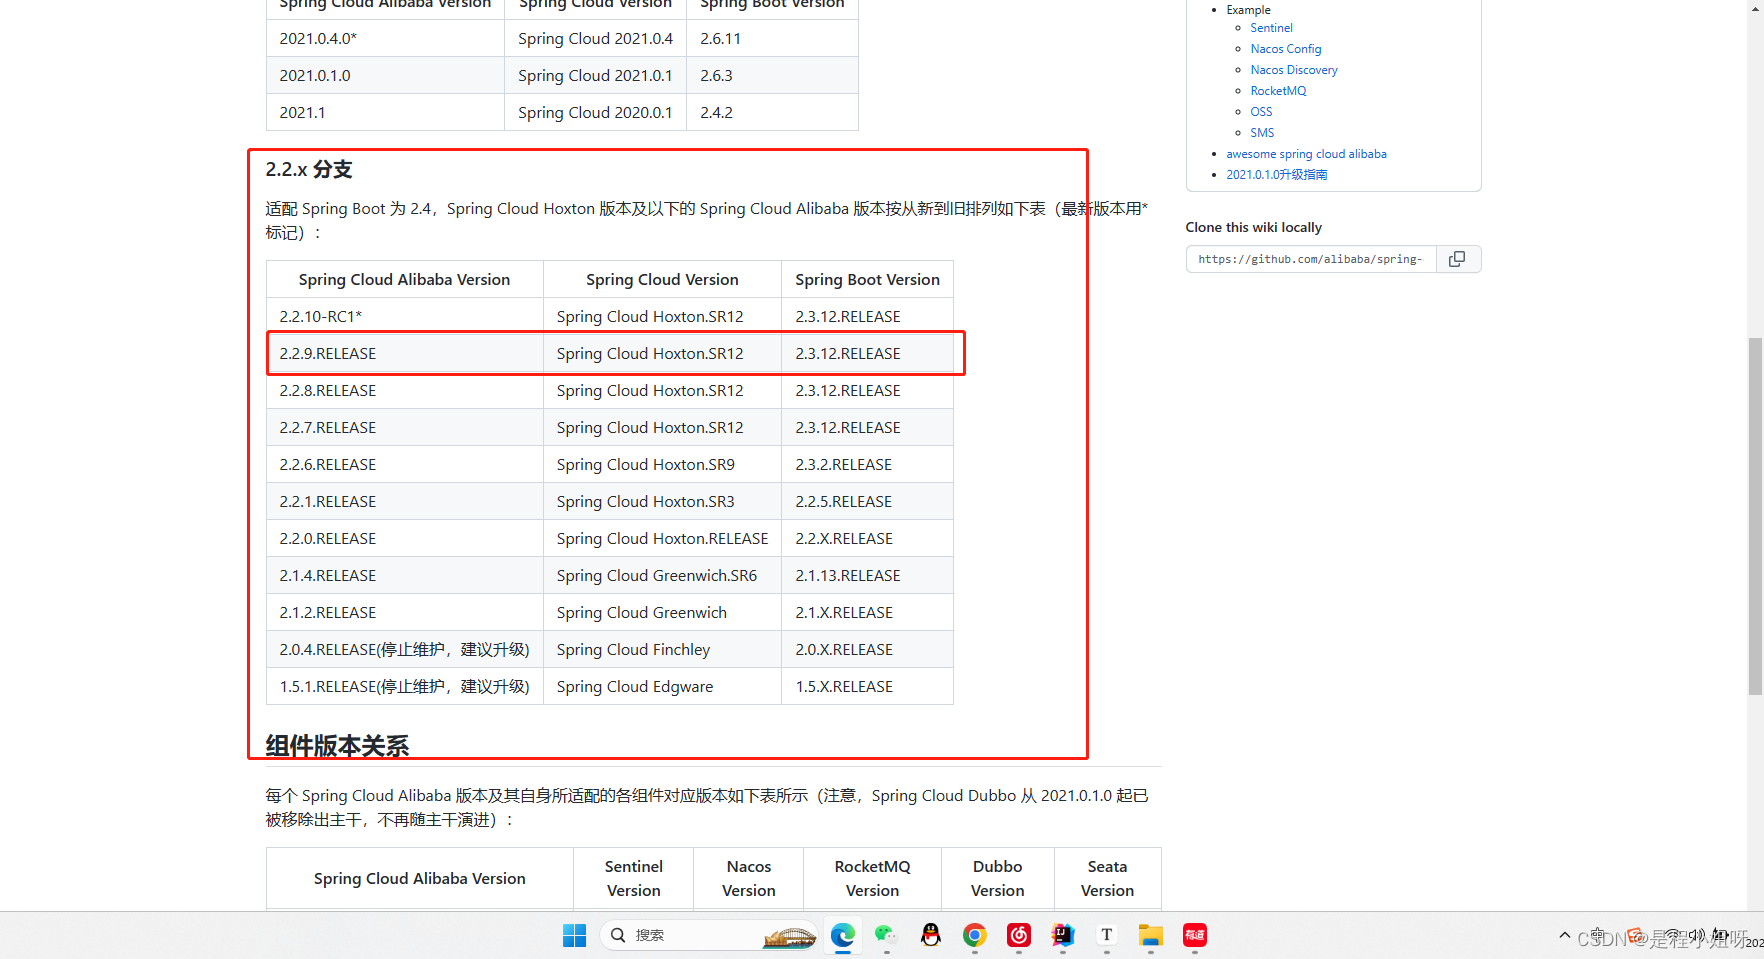Screen dimensions: 1764x959
Task: Select the wiki clone URL field
Action: [1311, 259]
